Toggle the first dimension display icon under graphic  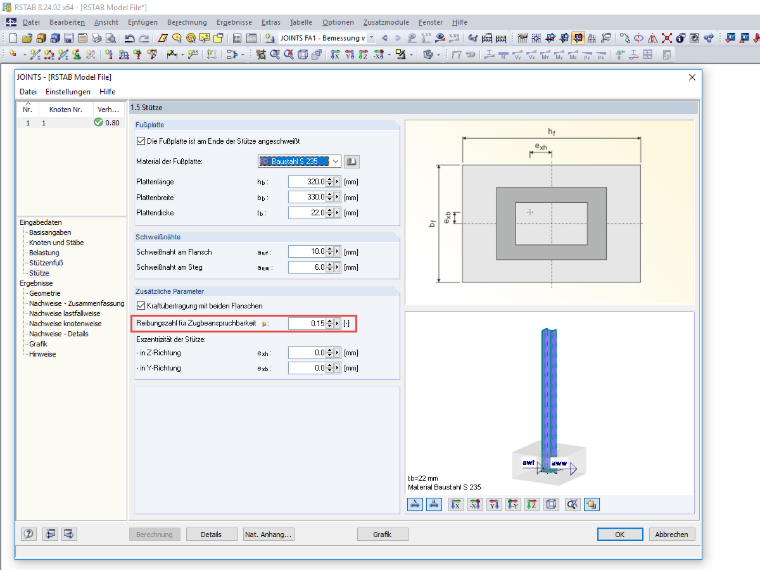(415, 505)
